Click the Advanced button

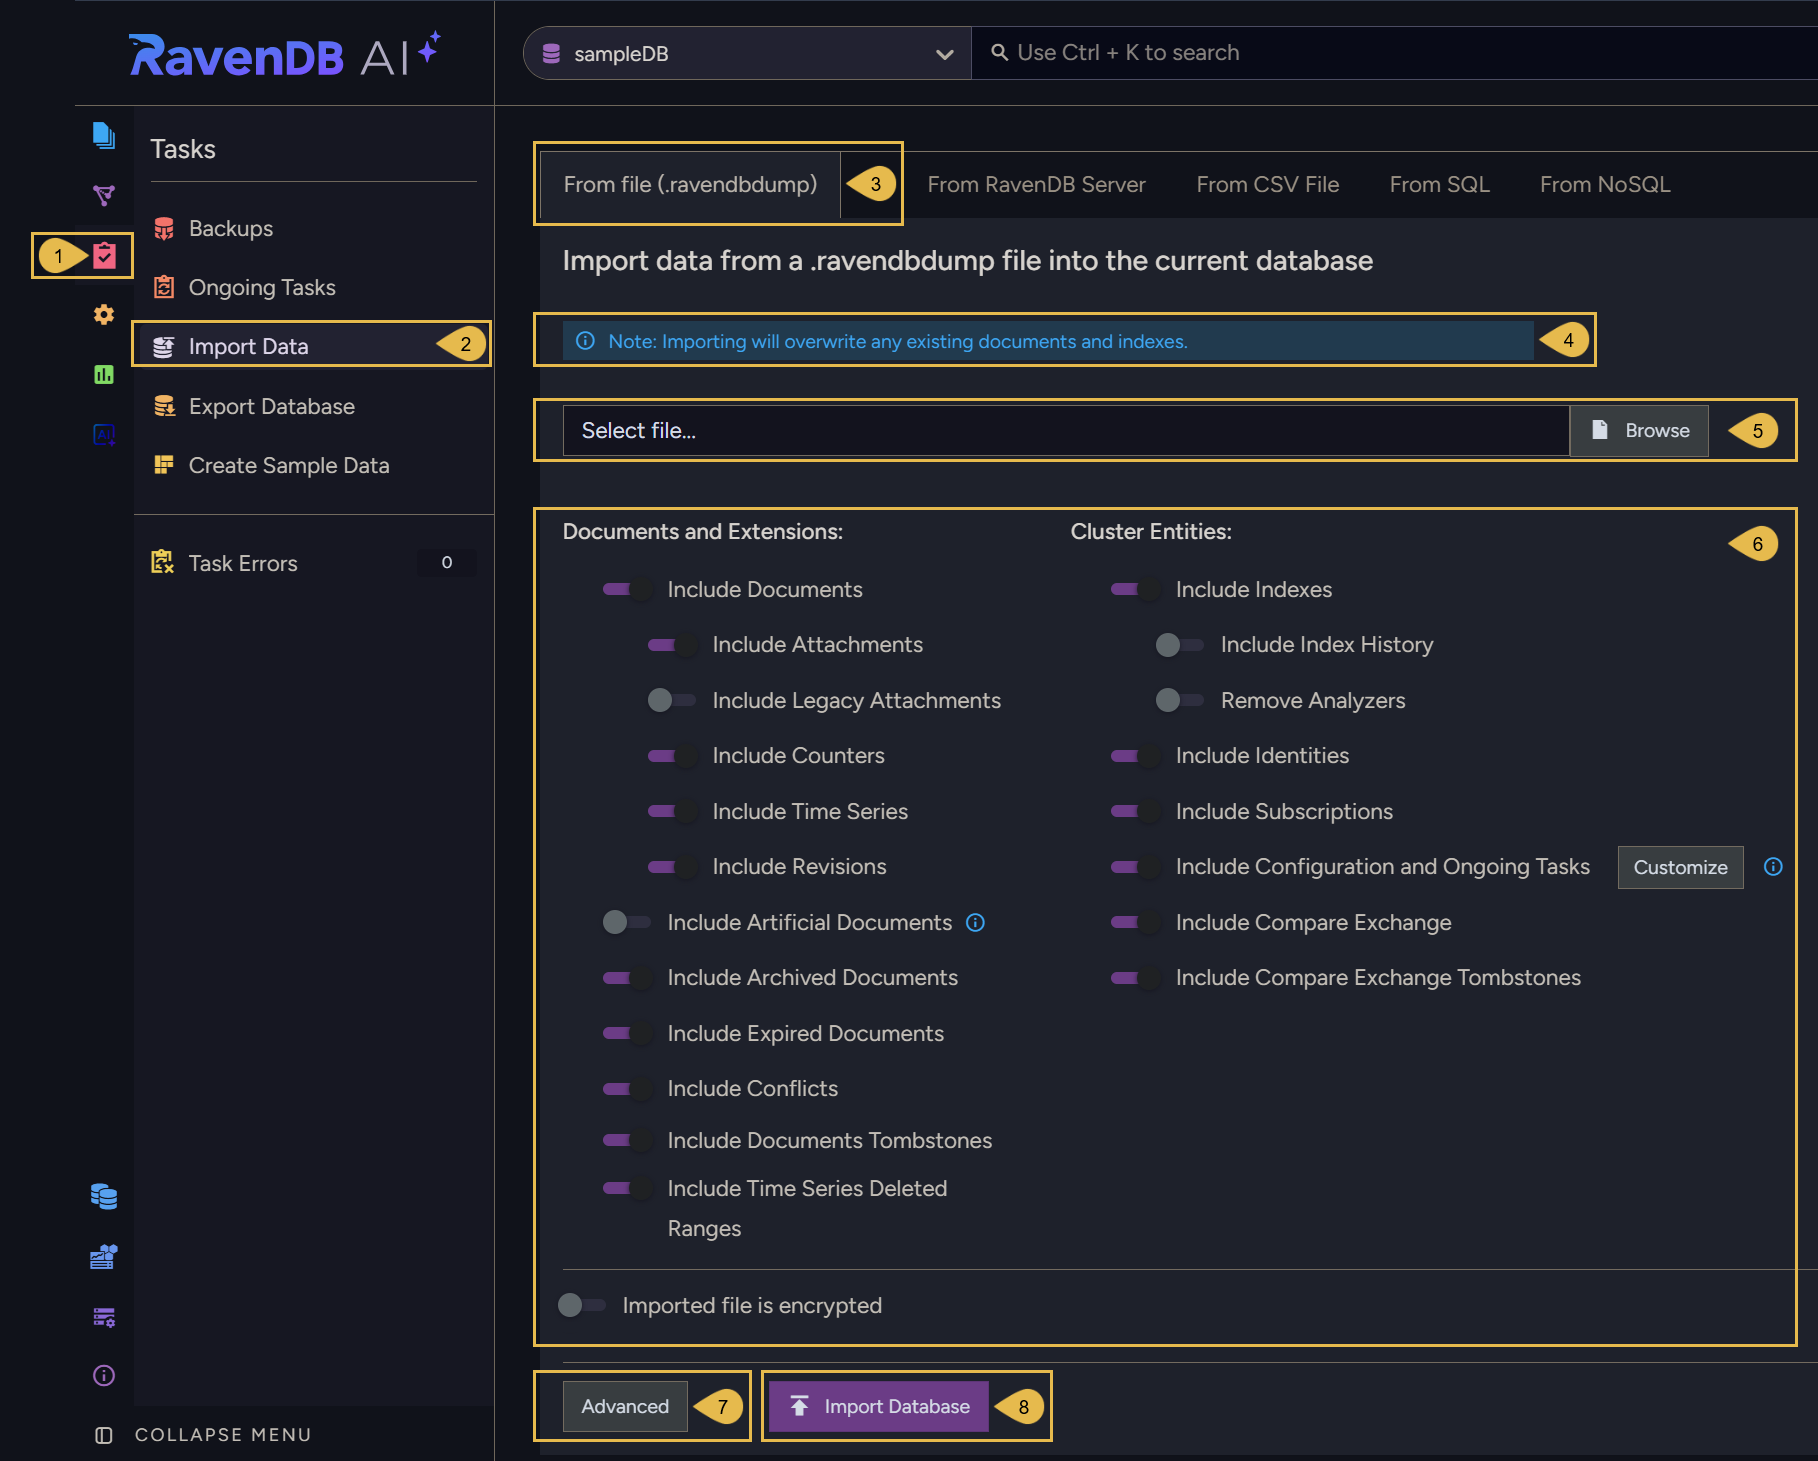tap(625, 1406)
